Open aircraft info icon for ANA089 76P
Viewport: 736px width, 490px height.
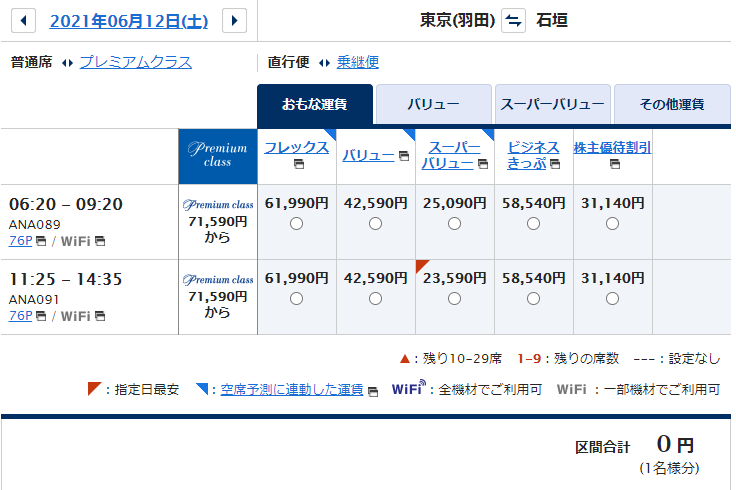(x=41, y=241)
